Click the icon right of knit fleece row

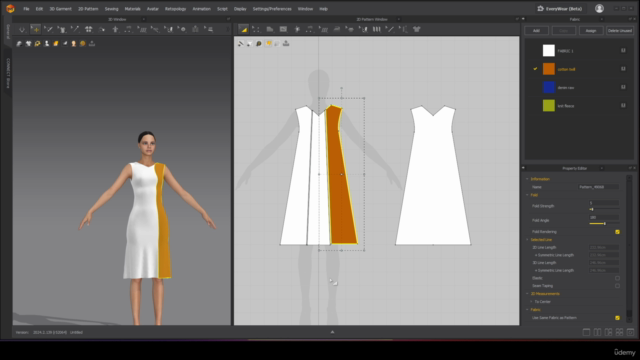[x=623, y=105]
